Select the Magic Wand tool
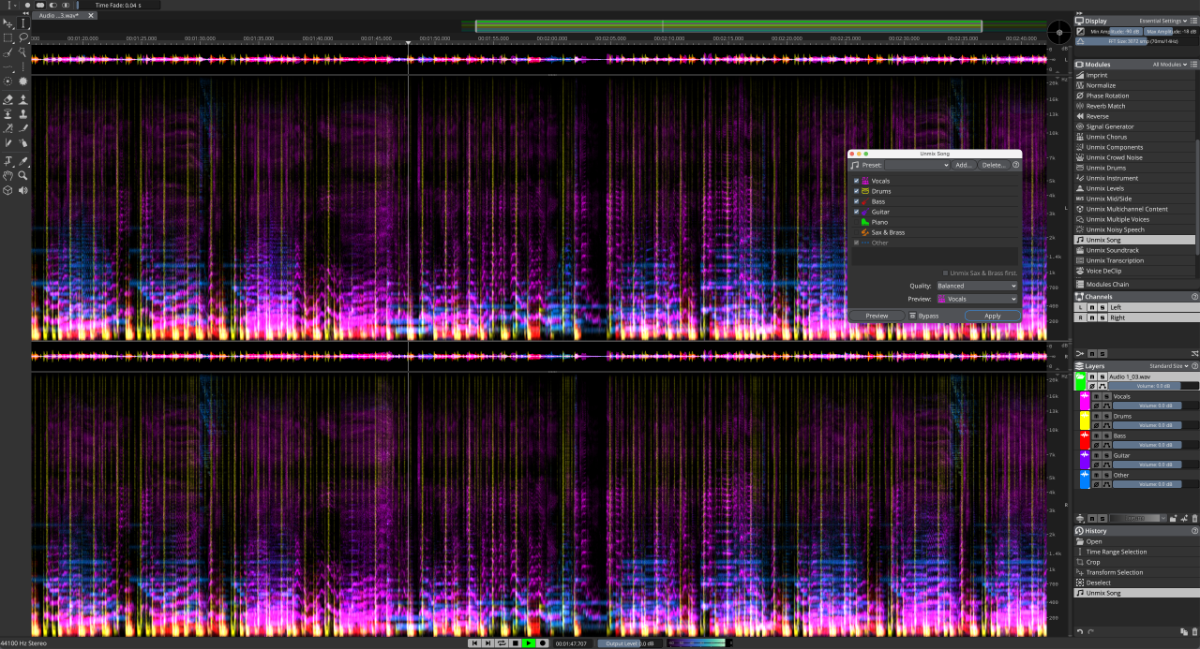1200x649 pixels. (22, 52)
